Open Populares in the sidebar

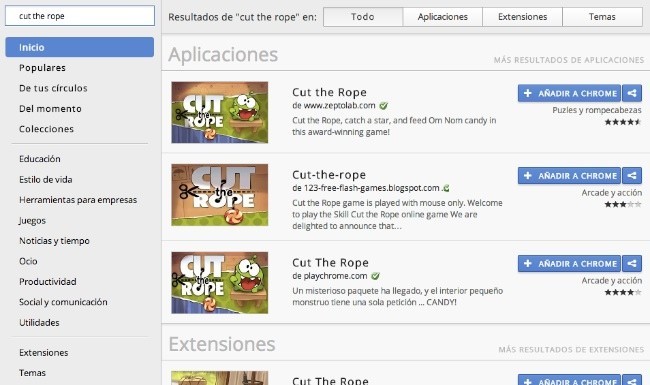click(x=42, y=68)
